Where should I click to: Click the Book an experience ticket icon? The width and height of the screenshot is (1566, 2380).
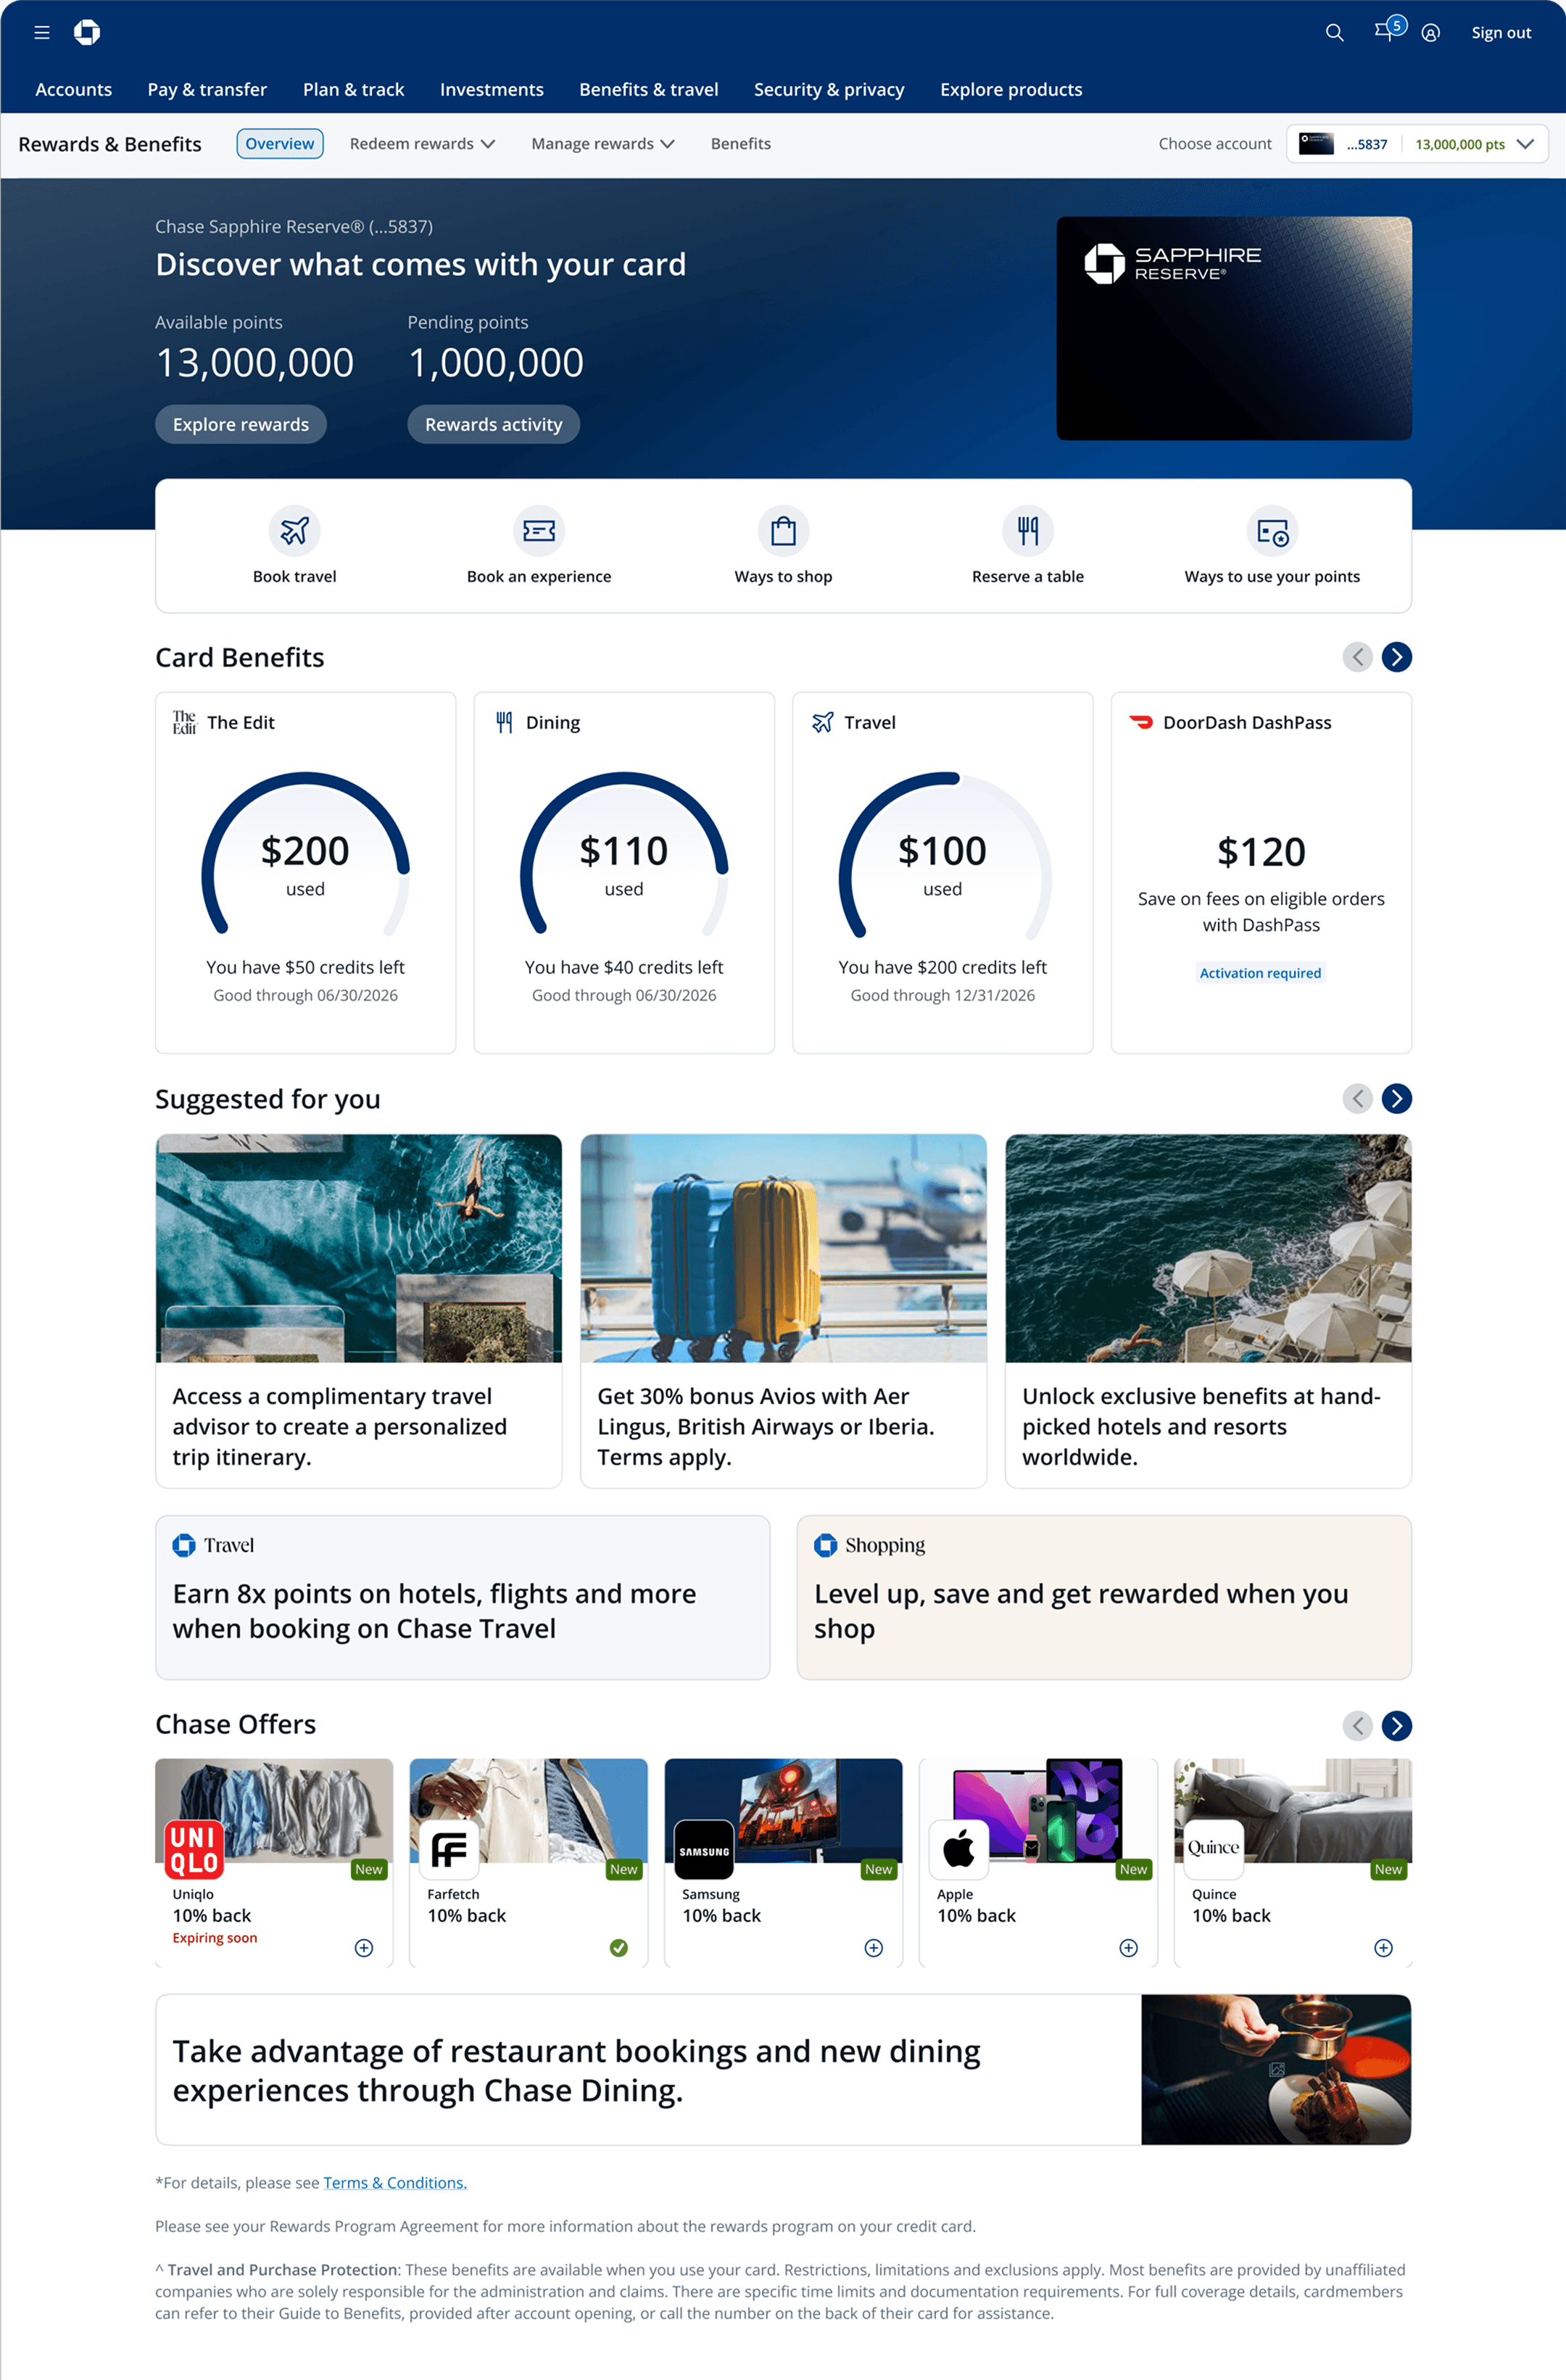click(538, 530)
